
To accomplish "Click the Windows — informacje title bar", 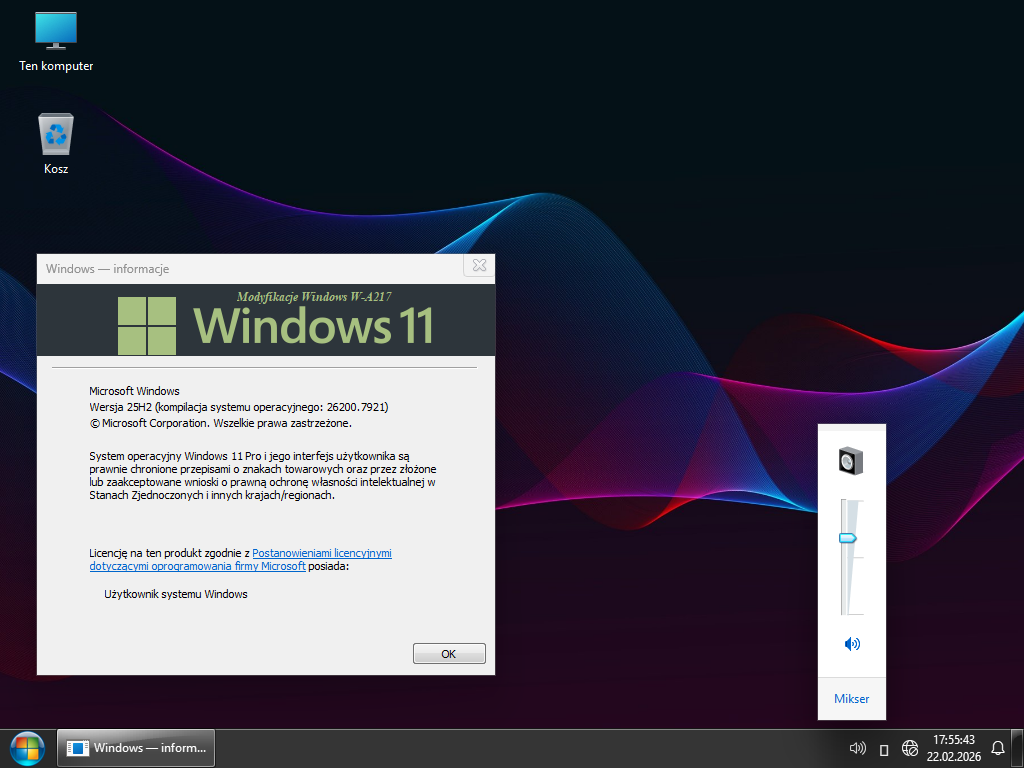I will coord(250,268).
